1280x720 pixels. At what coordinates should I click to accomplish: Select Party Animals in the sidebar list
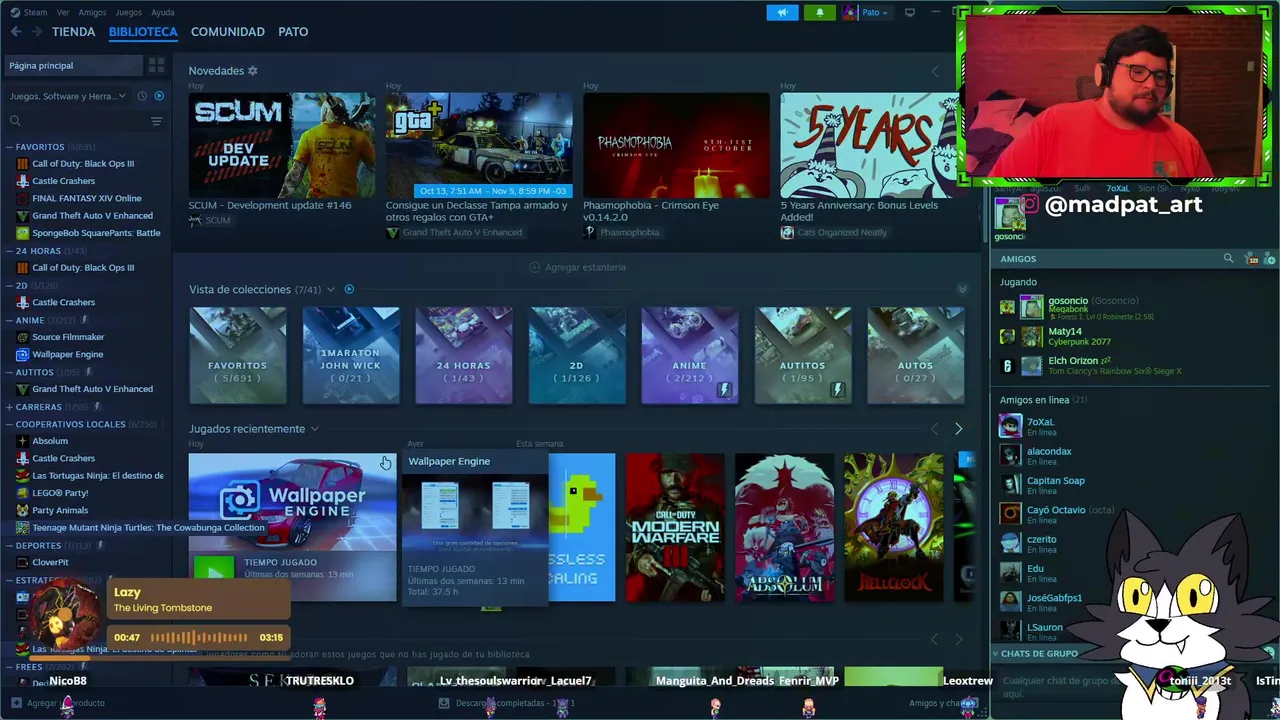coord(60,510)
